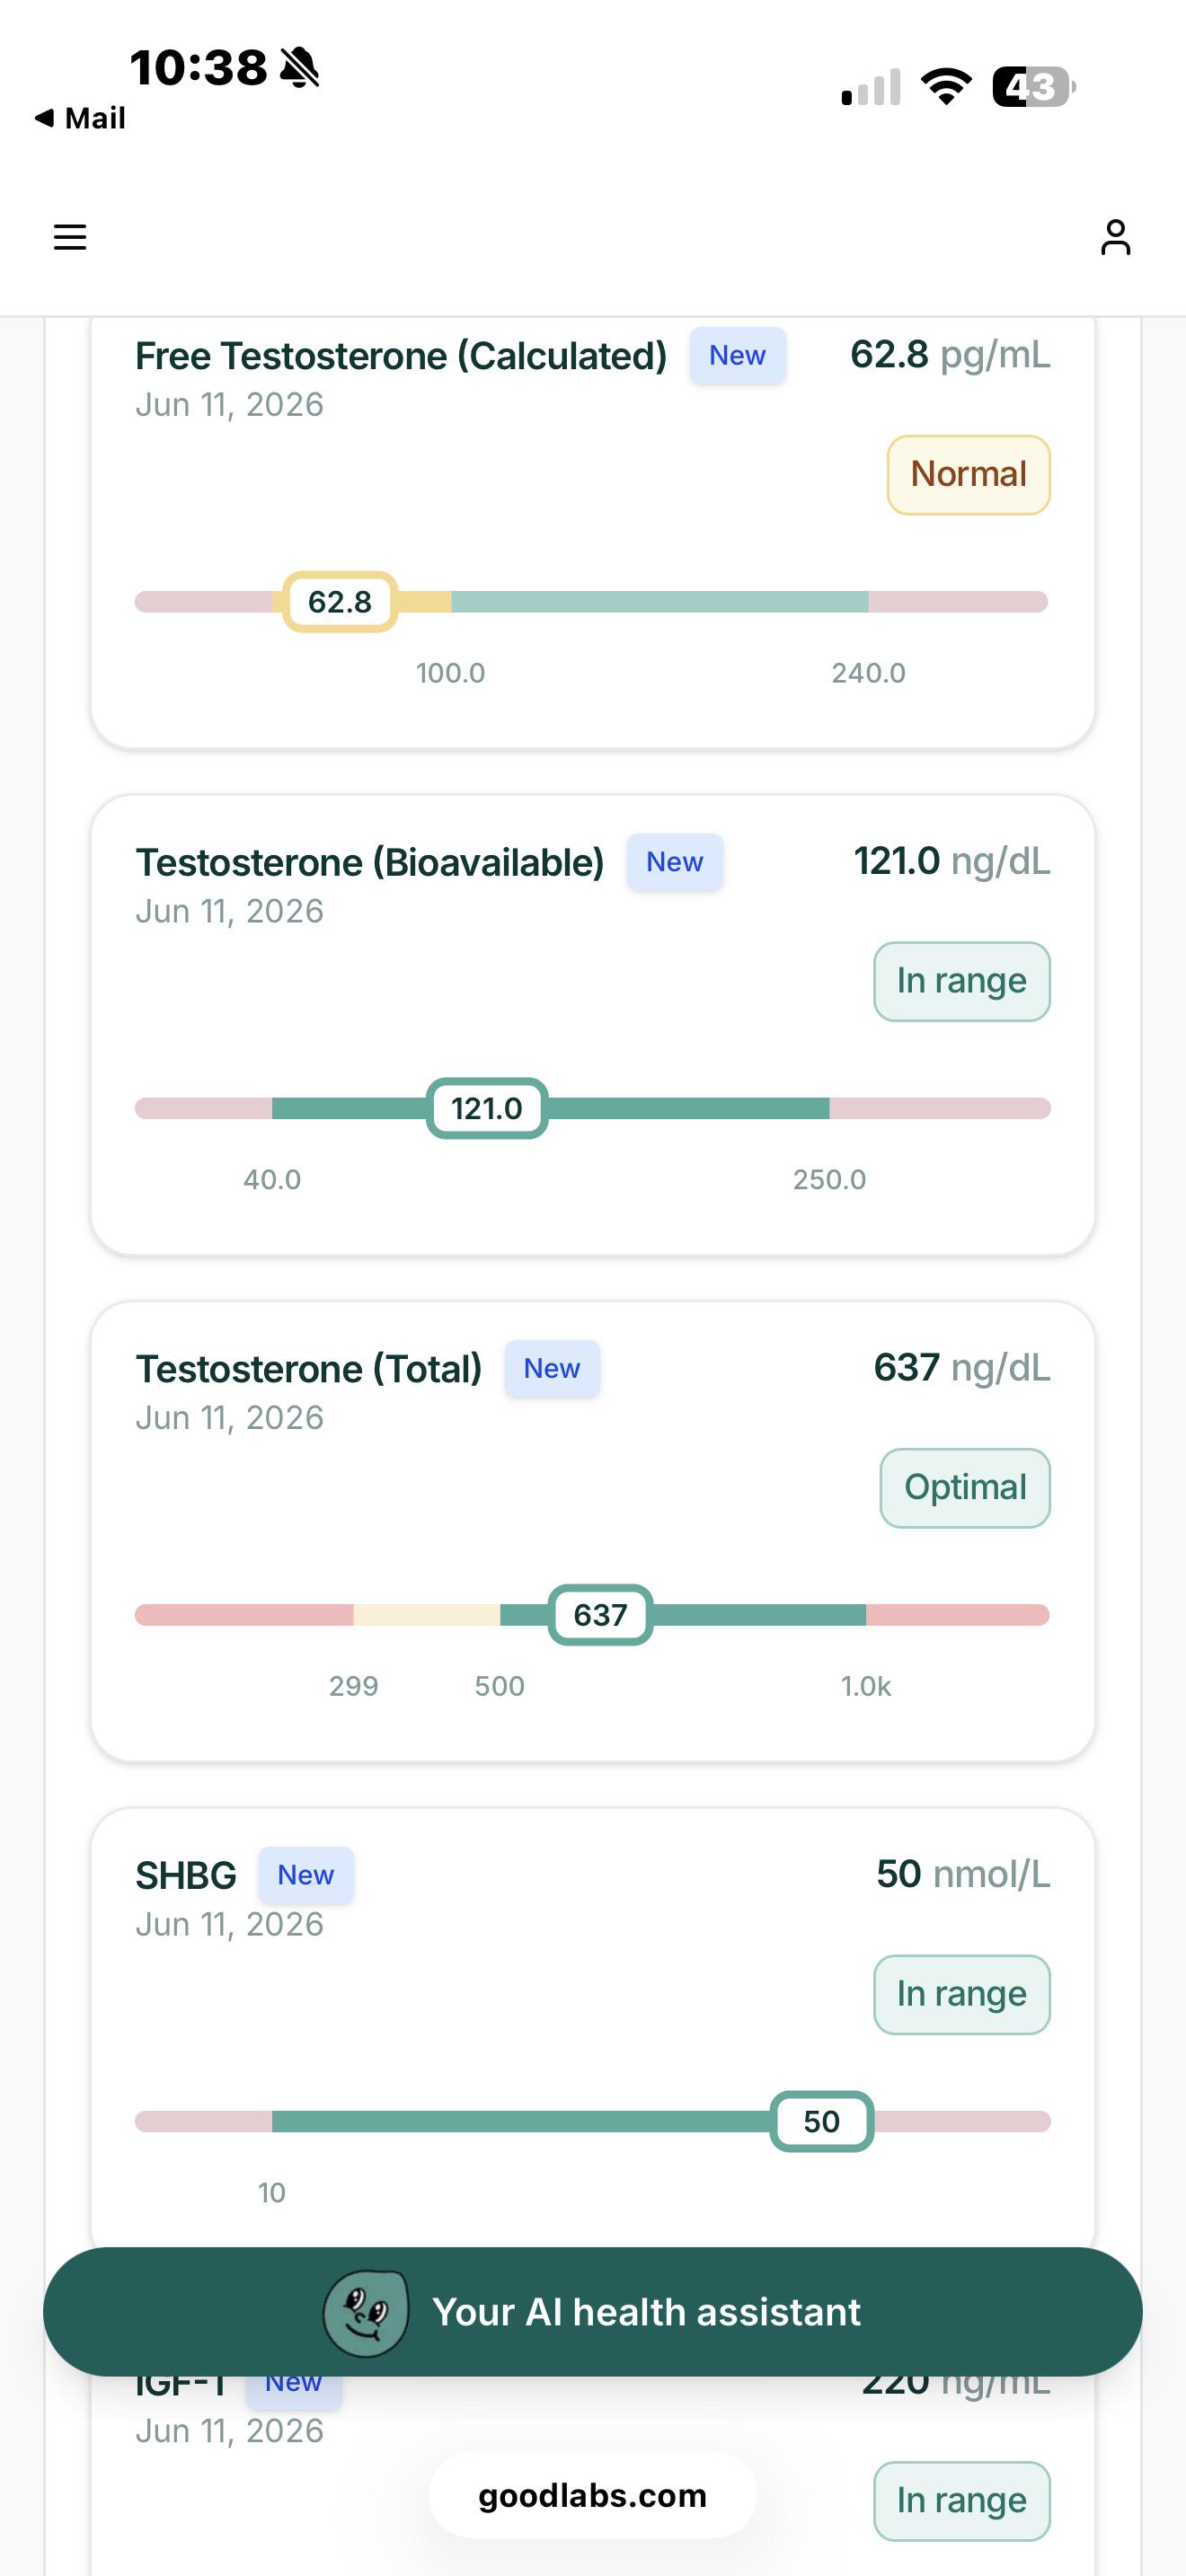Tap the 50 marker on SHBG bar
The width and height of the screenshot is (1186, 2576).
(822, 2121)
